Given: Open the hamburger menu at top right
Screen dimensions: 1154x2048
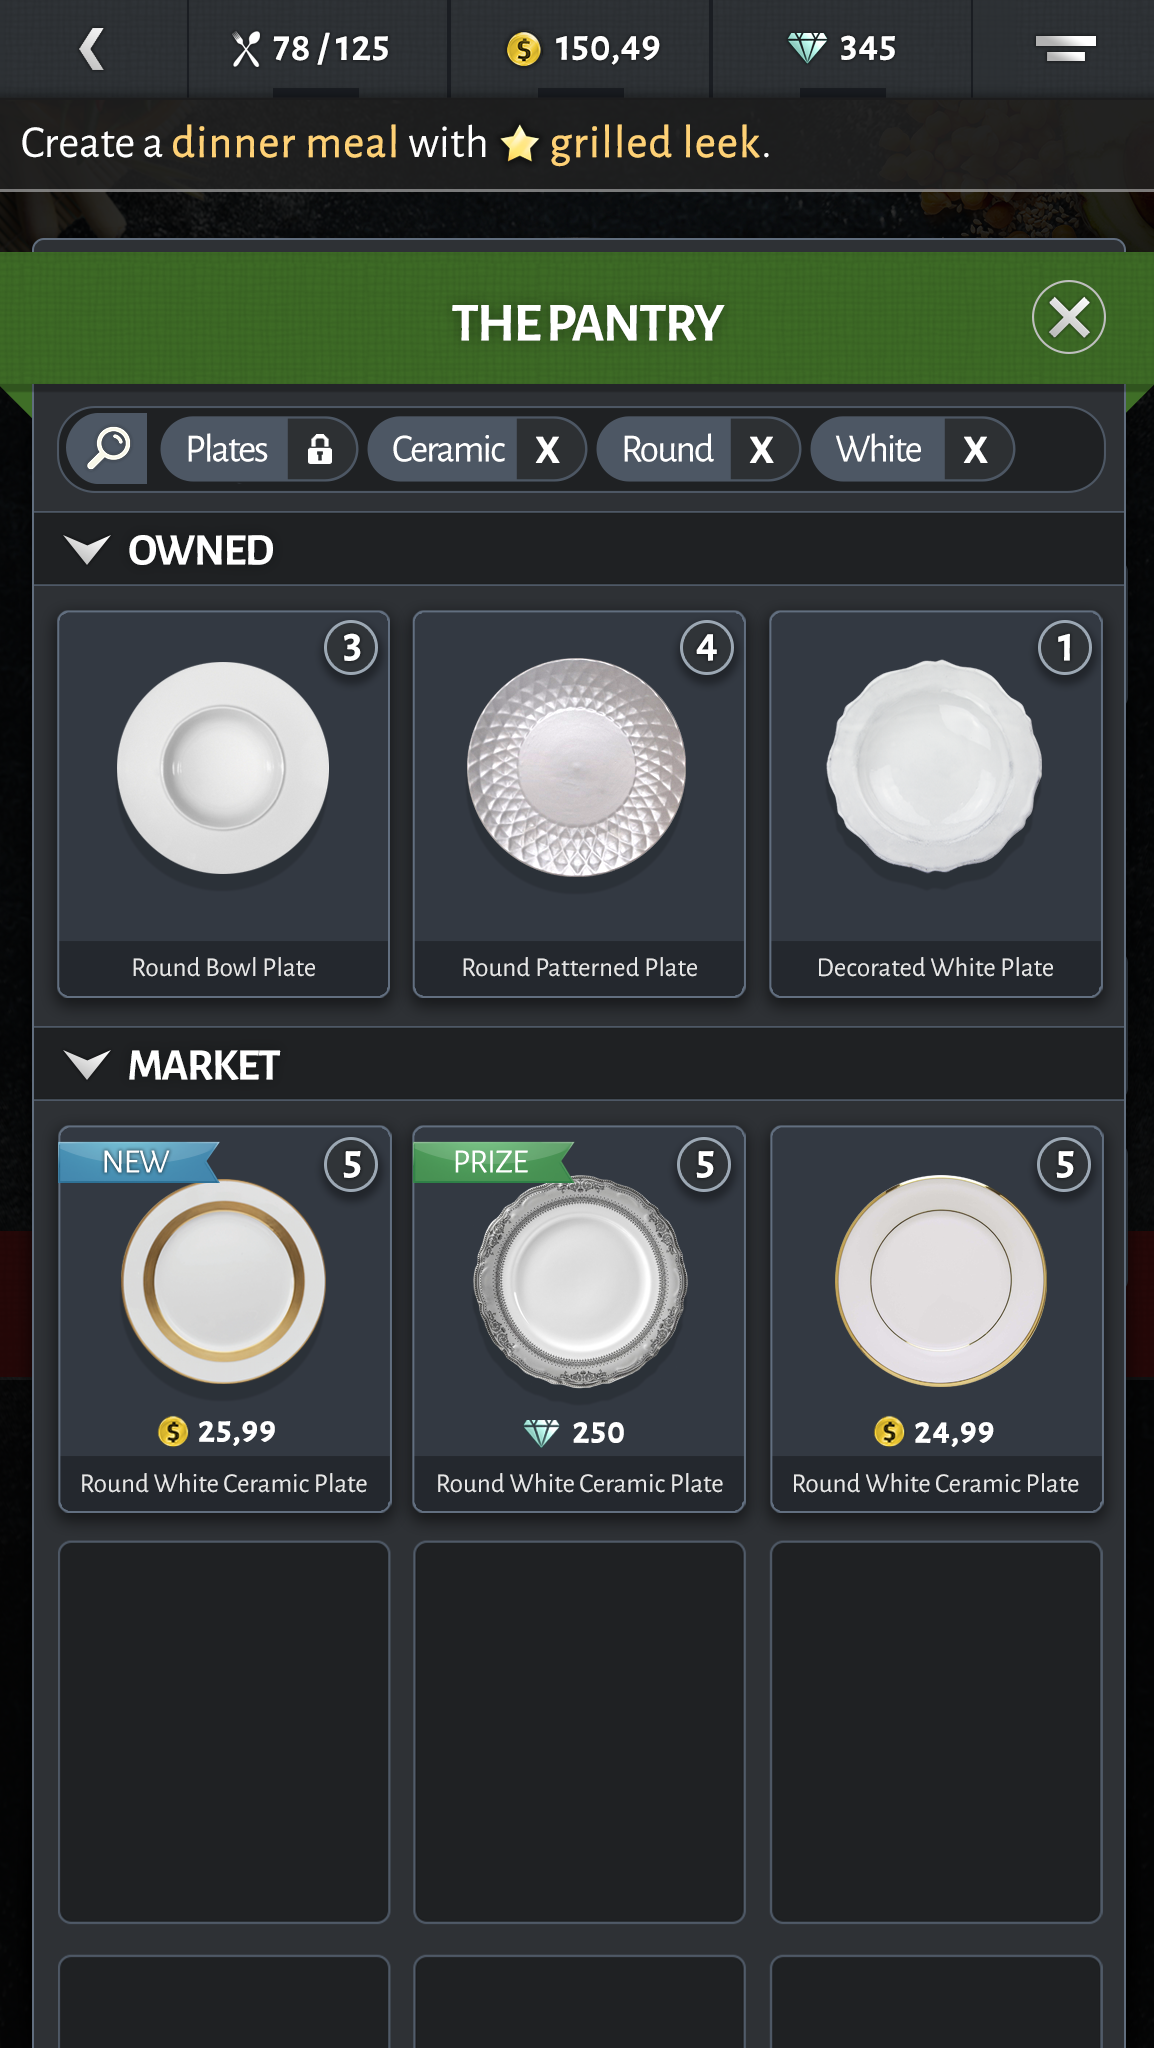Looking at the screenshot, I should tap(1064, 48).
